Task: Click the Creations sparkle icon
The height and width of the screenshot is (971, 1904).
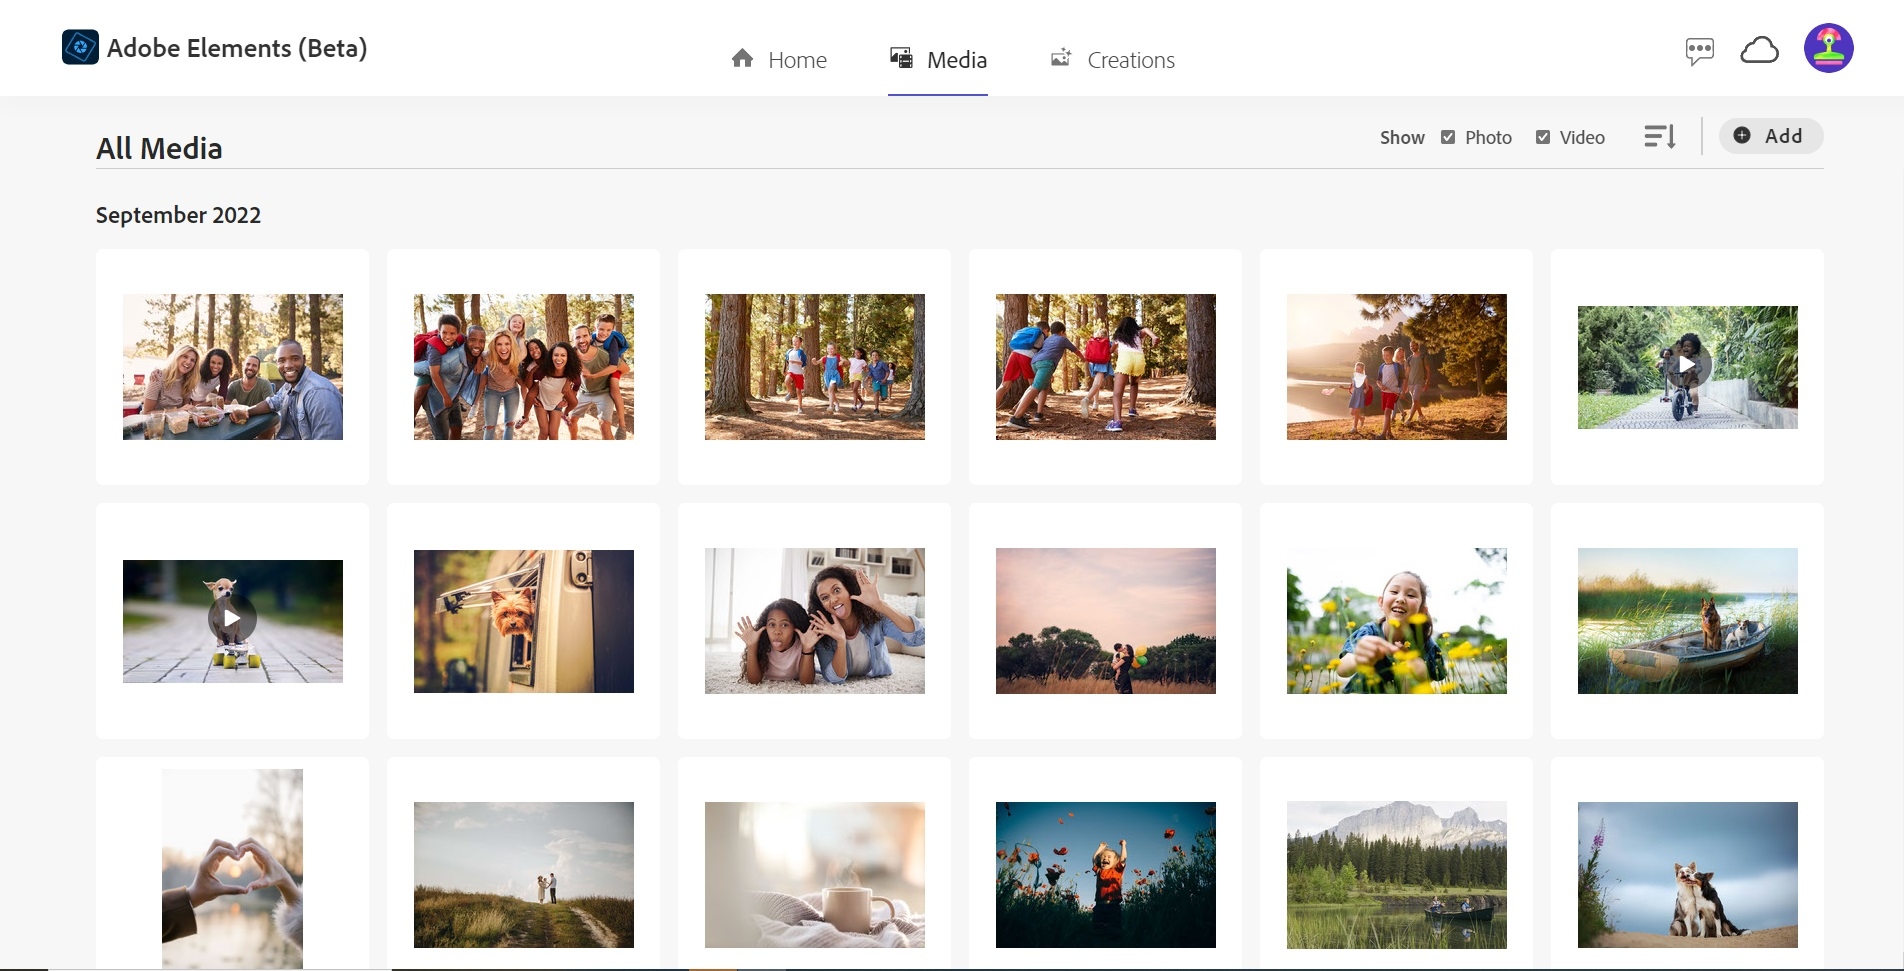Action: pos(1061,58)
